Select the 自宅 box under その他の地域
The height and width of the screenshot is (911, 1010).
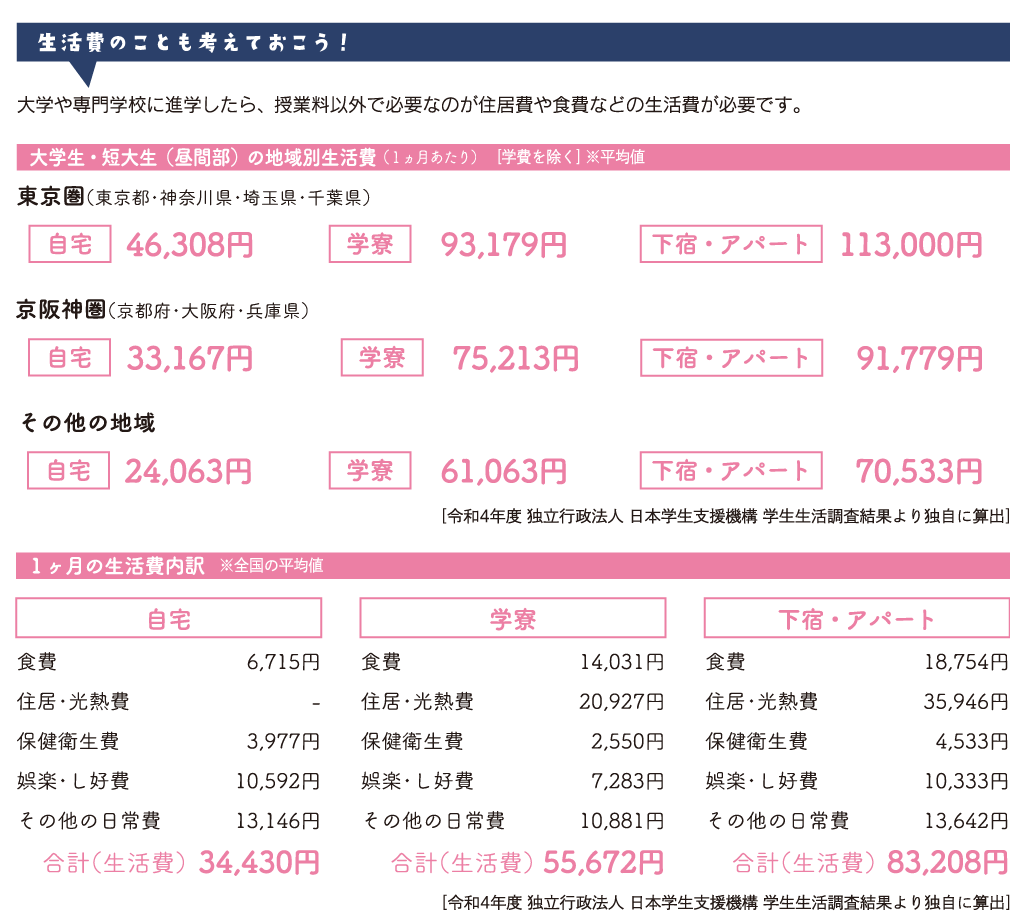(x=69, y=470)
